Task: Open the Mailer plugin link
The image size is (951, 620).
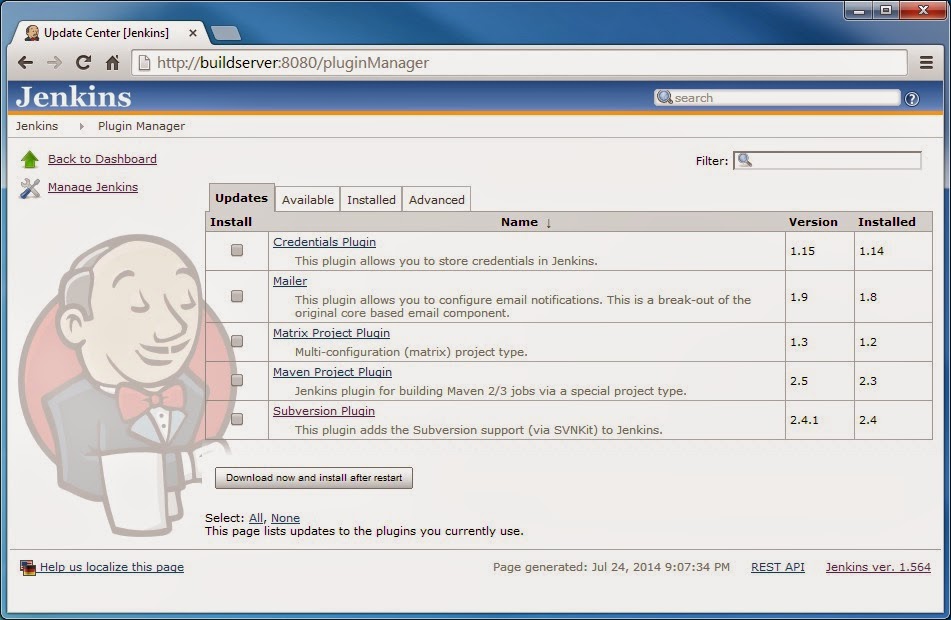Action: [290, 281]
